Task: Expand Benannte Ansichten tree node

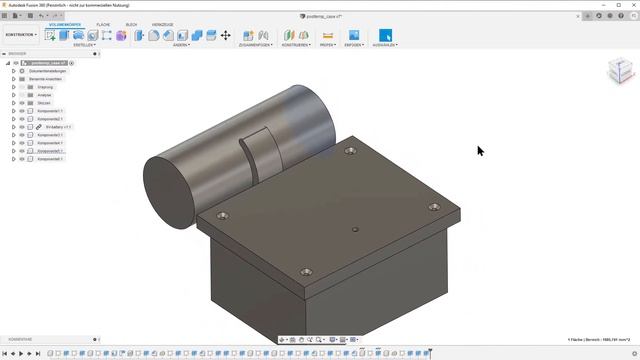Action: tap(13, 79)
